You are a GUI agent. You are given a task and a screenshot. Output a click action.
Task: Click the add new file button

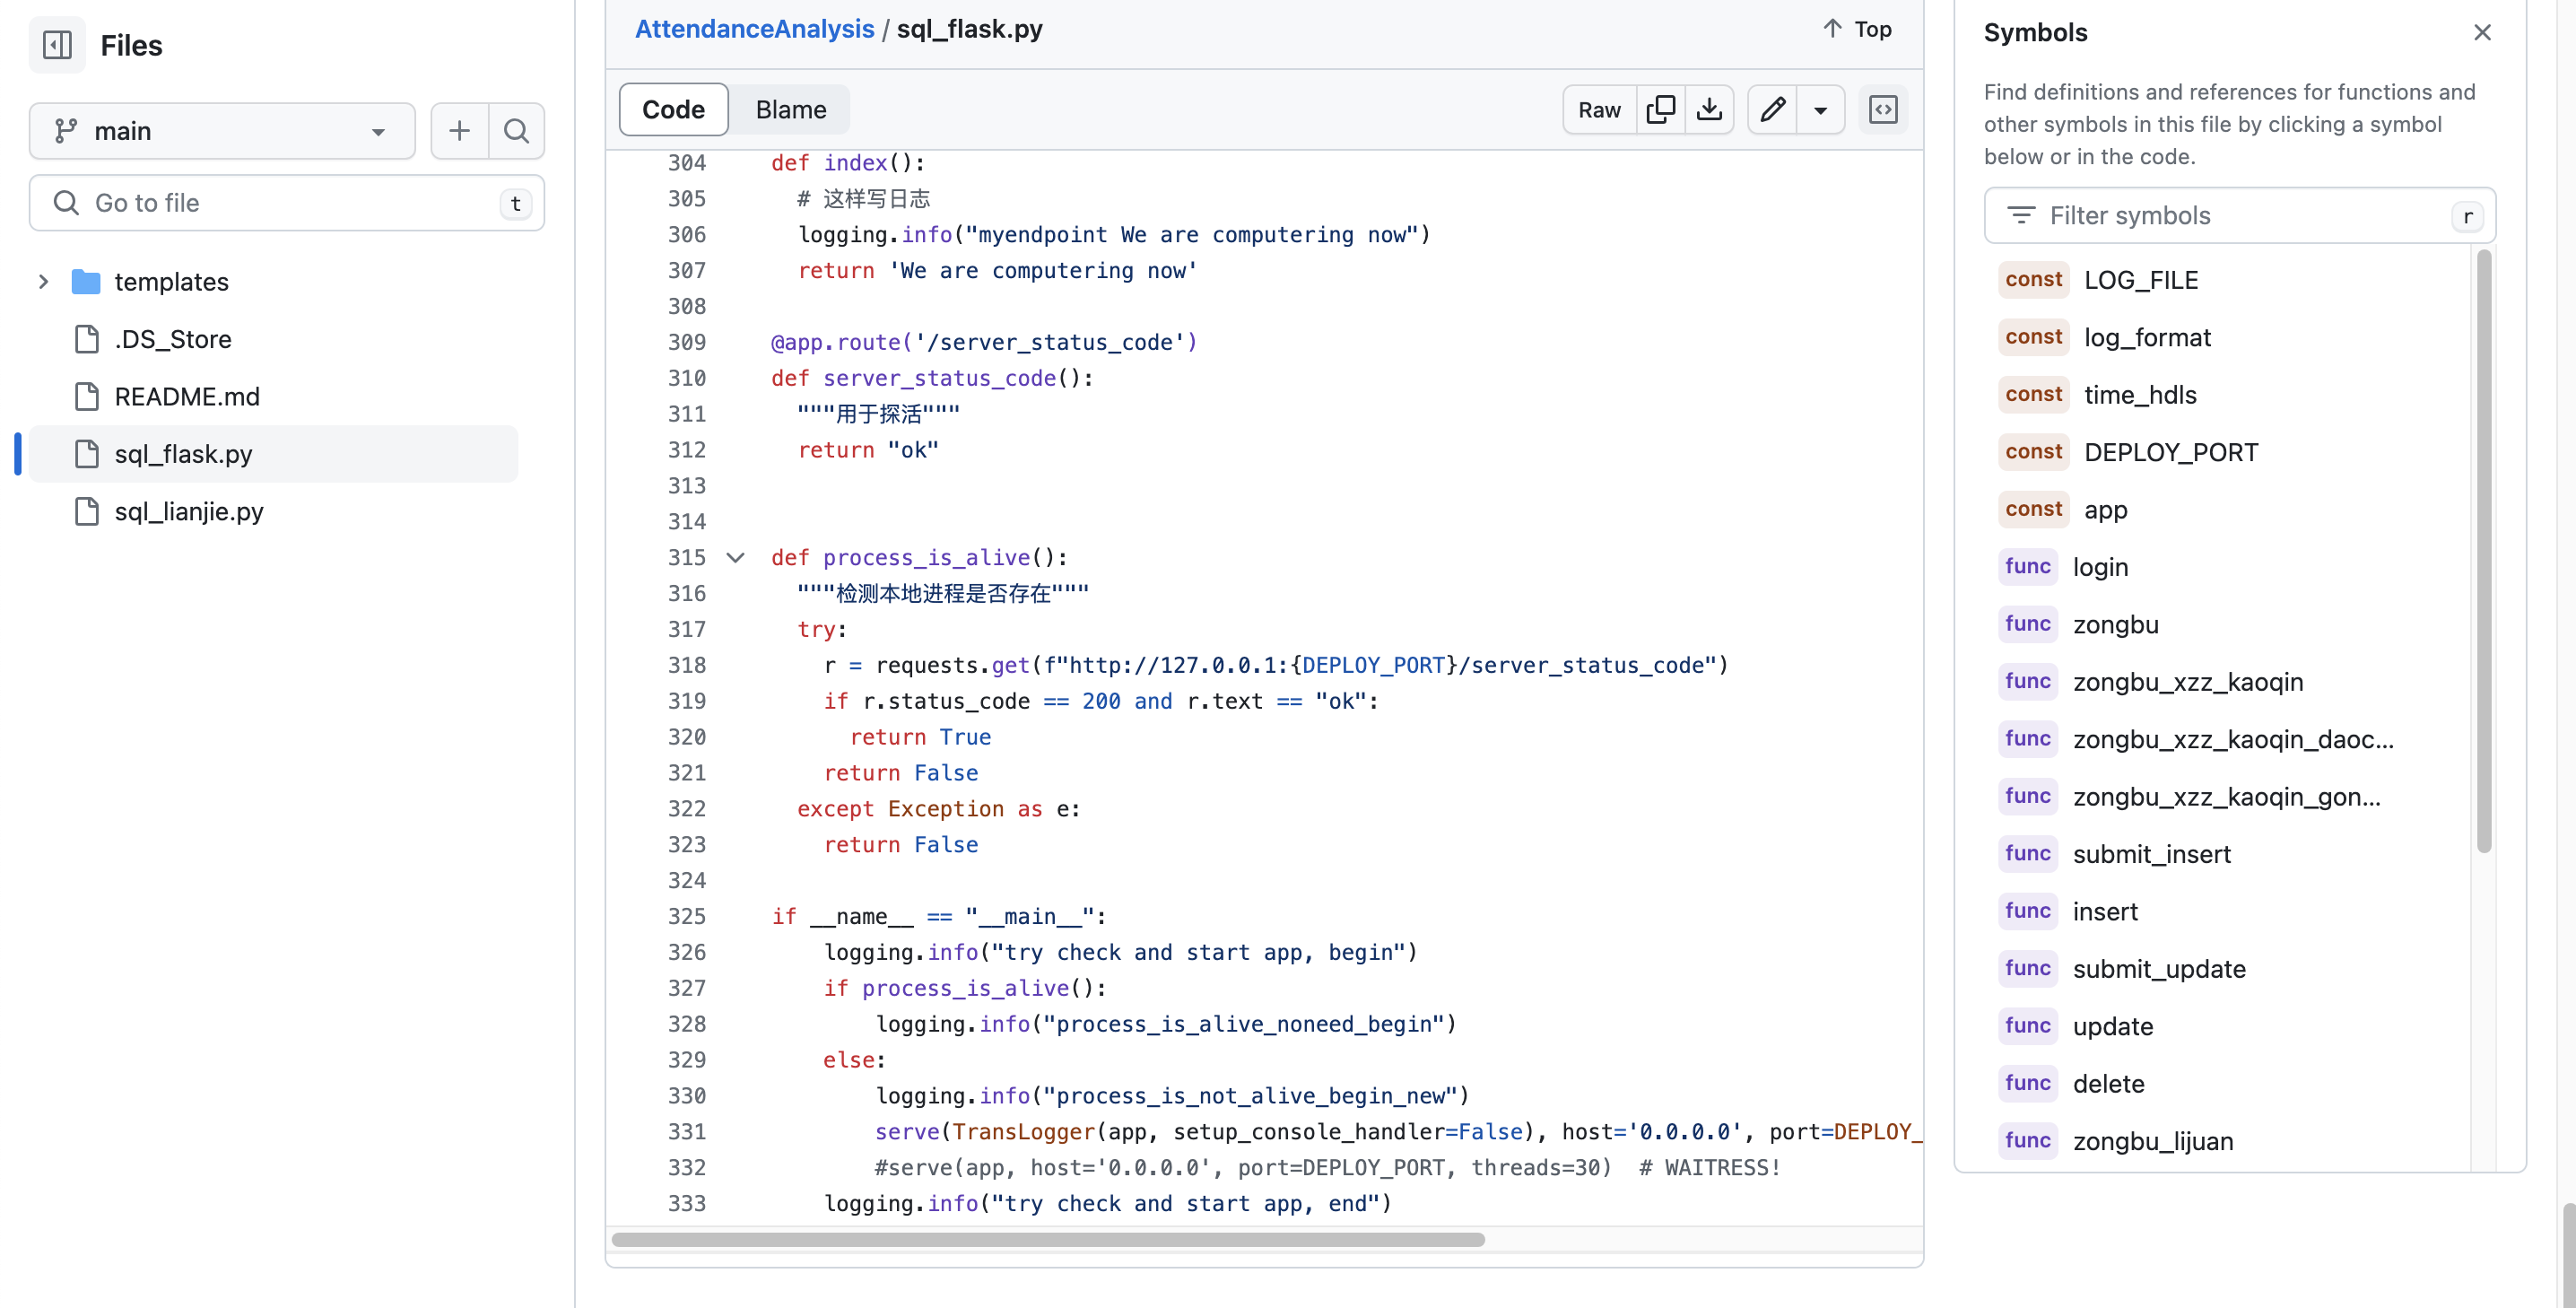pos(458,128)
